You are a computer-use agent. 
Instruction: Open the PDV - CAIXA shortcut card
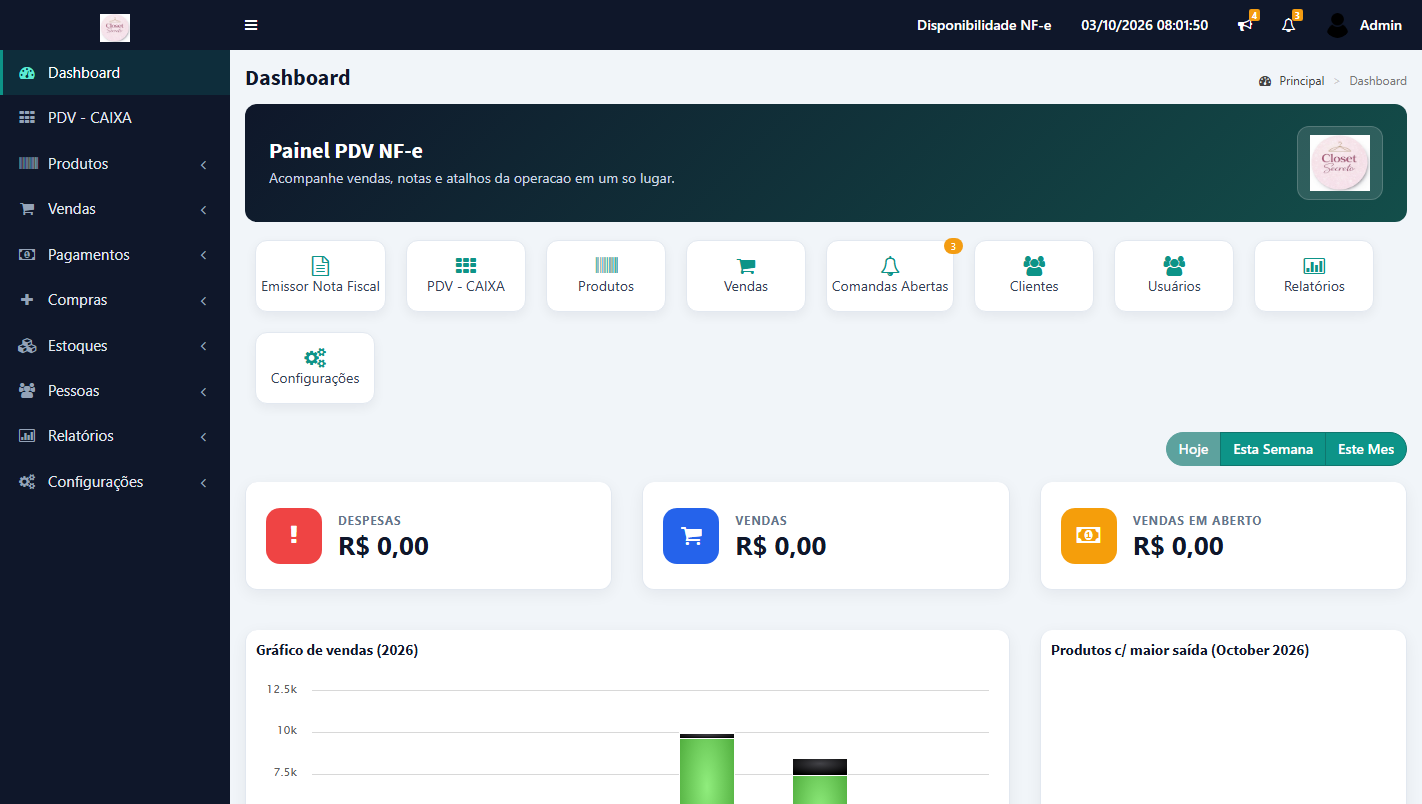(x=466, y=276)
